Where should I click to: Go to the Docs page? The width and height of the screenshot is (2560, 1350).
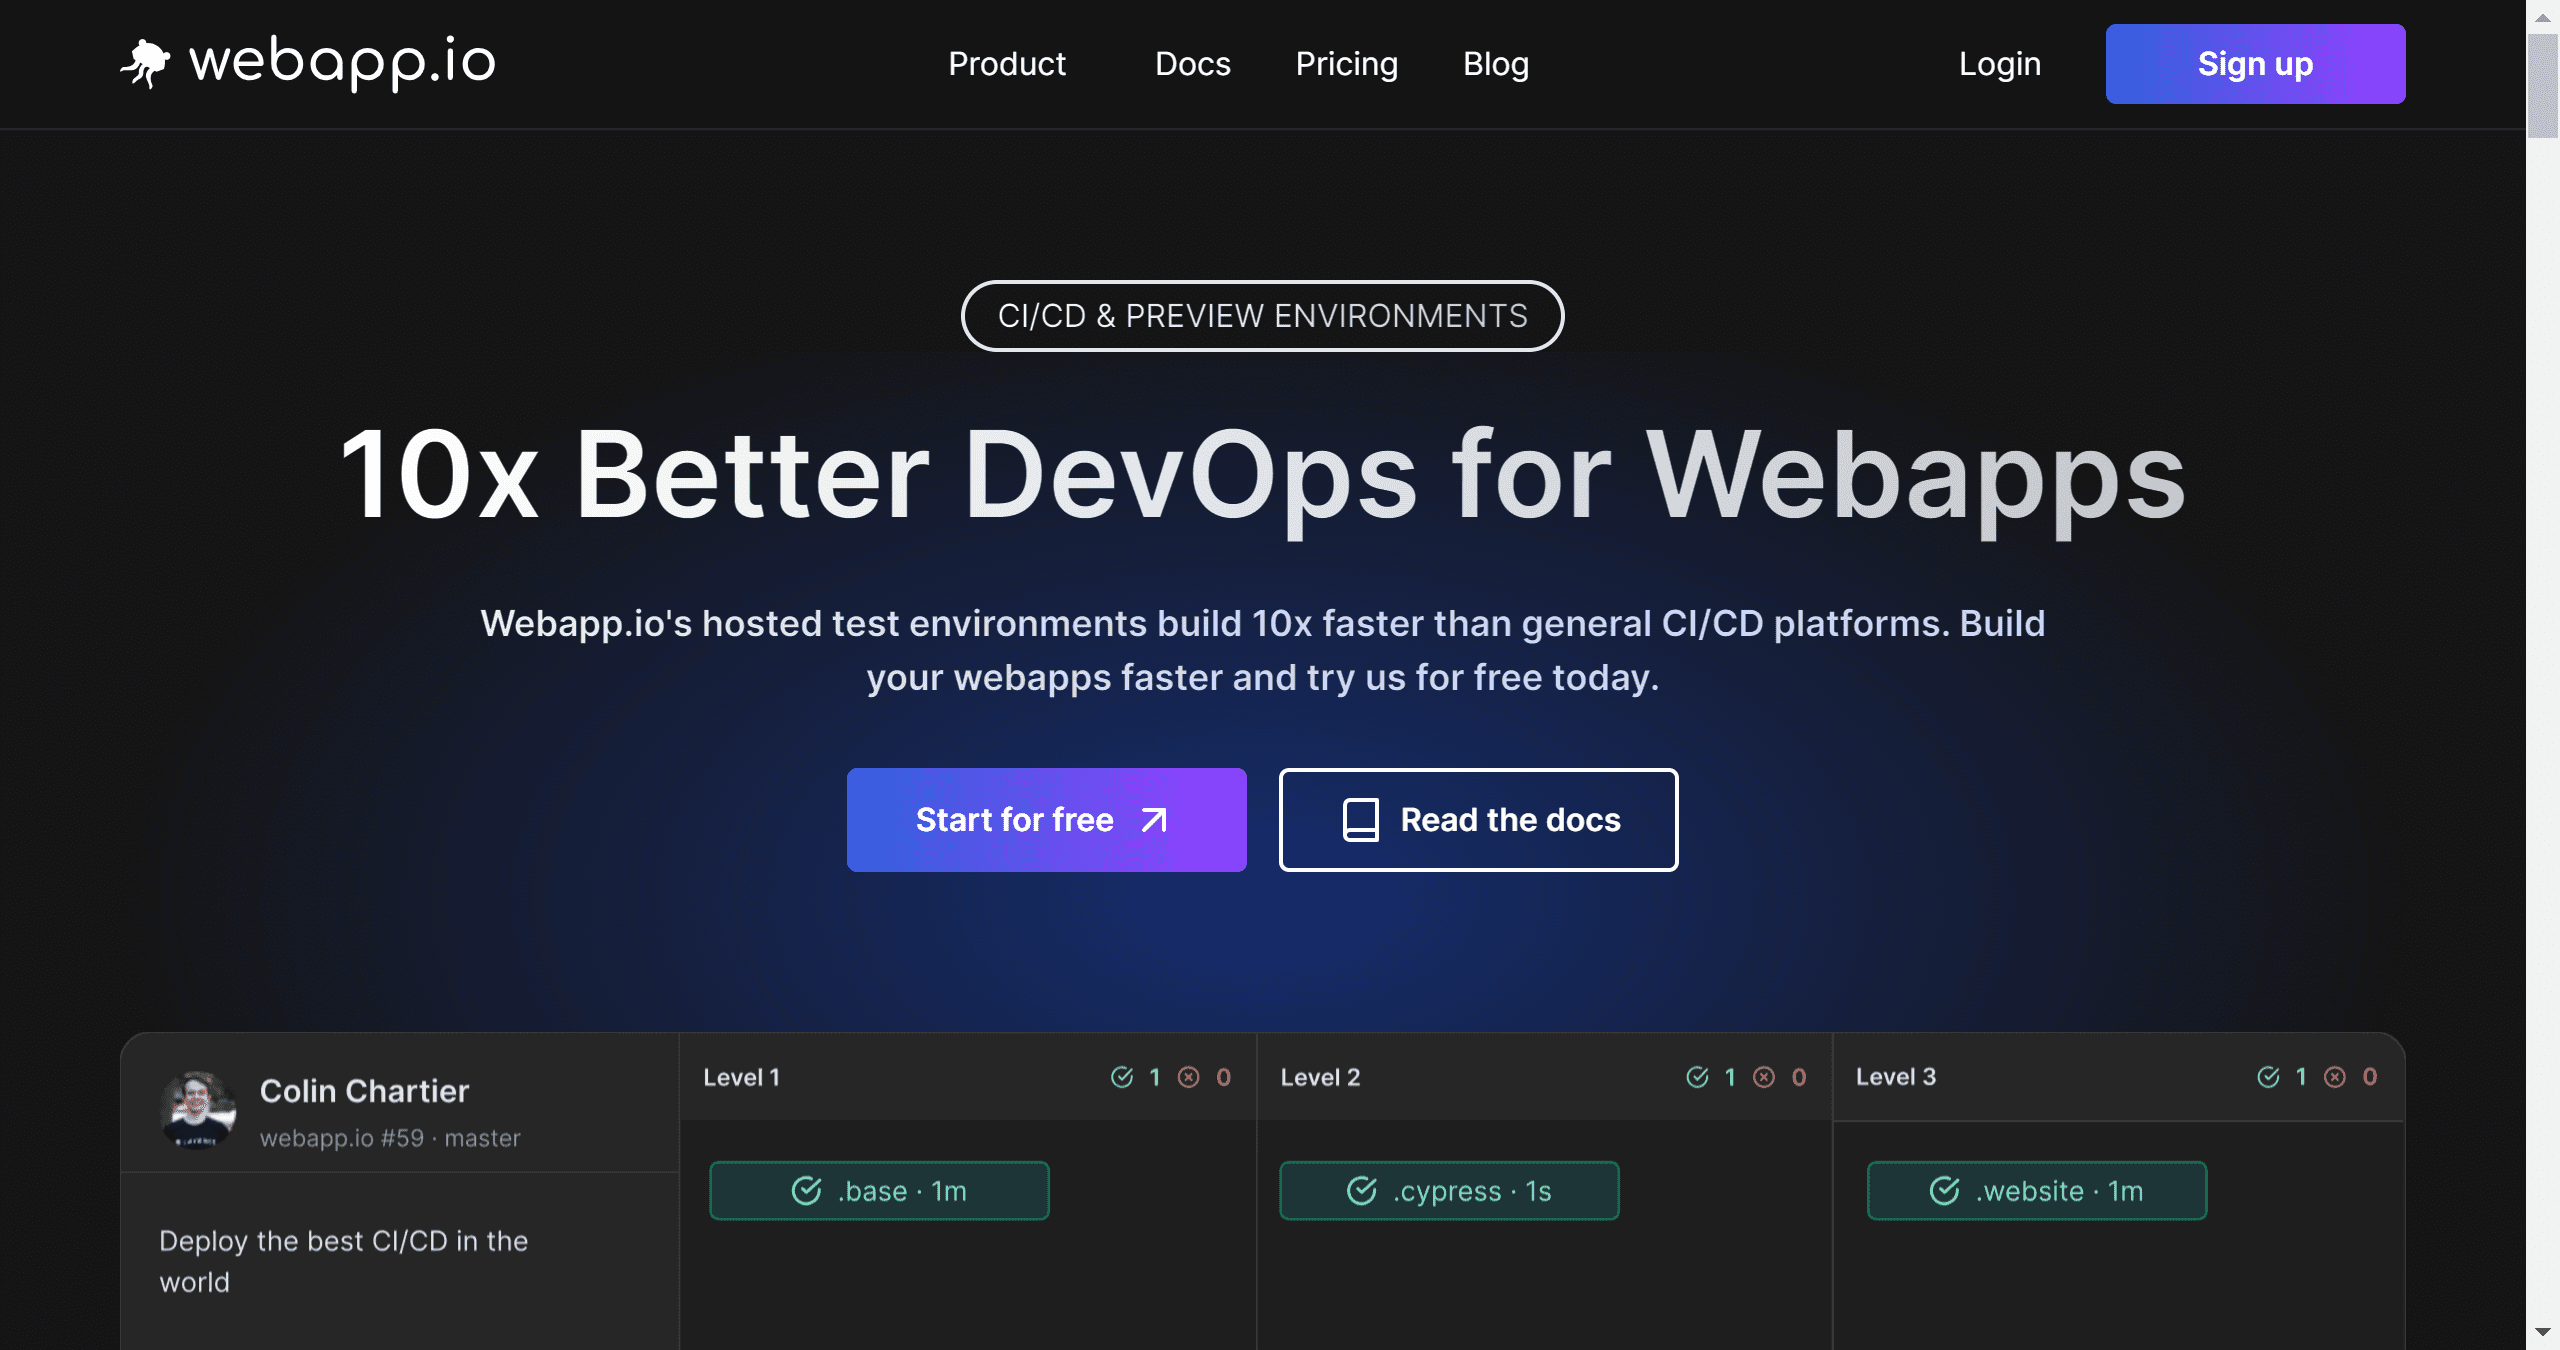tap(1192, 64)
